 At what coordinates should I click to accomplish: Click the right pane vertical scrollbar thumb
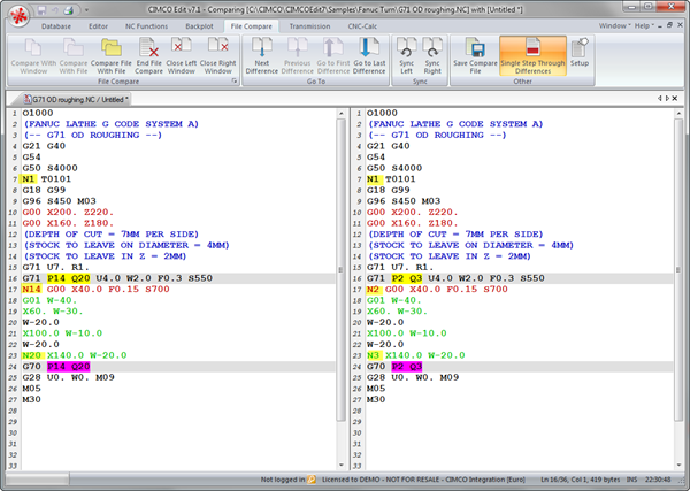click(678, 270)
